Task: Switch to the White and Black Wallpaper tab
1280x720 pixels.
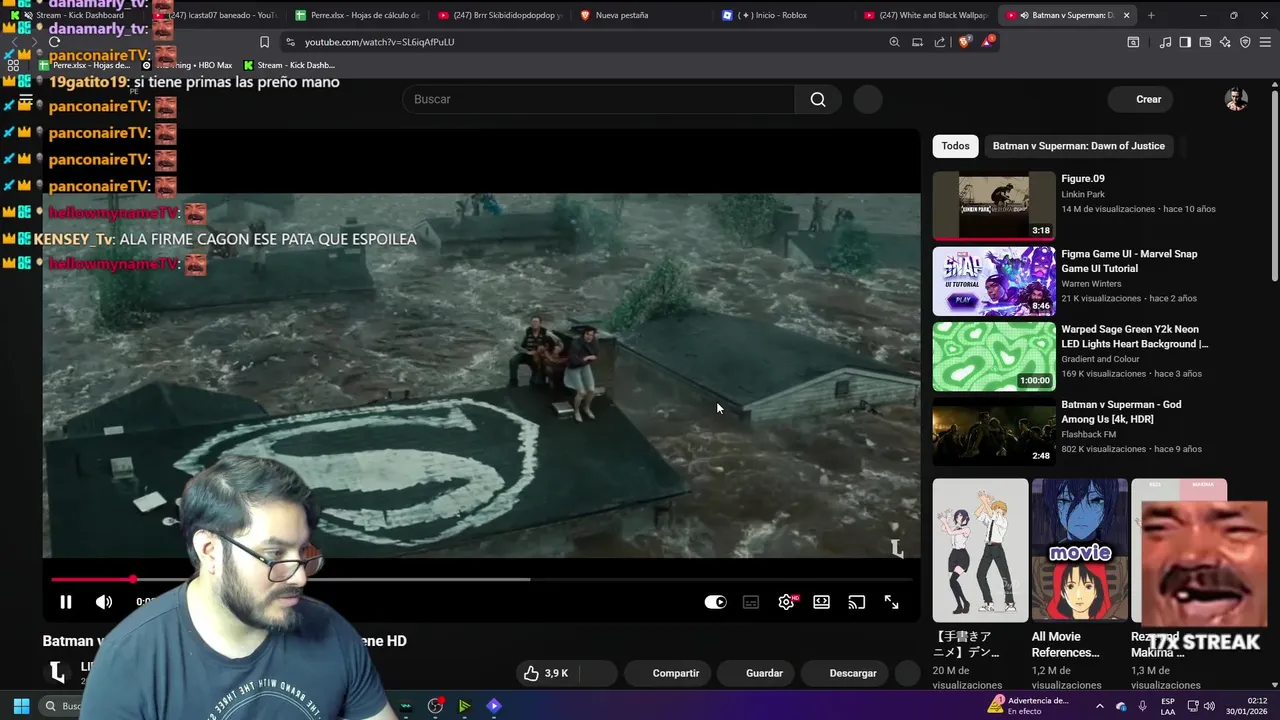Action: (925, 15)
